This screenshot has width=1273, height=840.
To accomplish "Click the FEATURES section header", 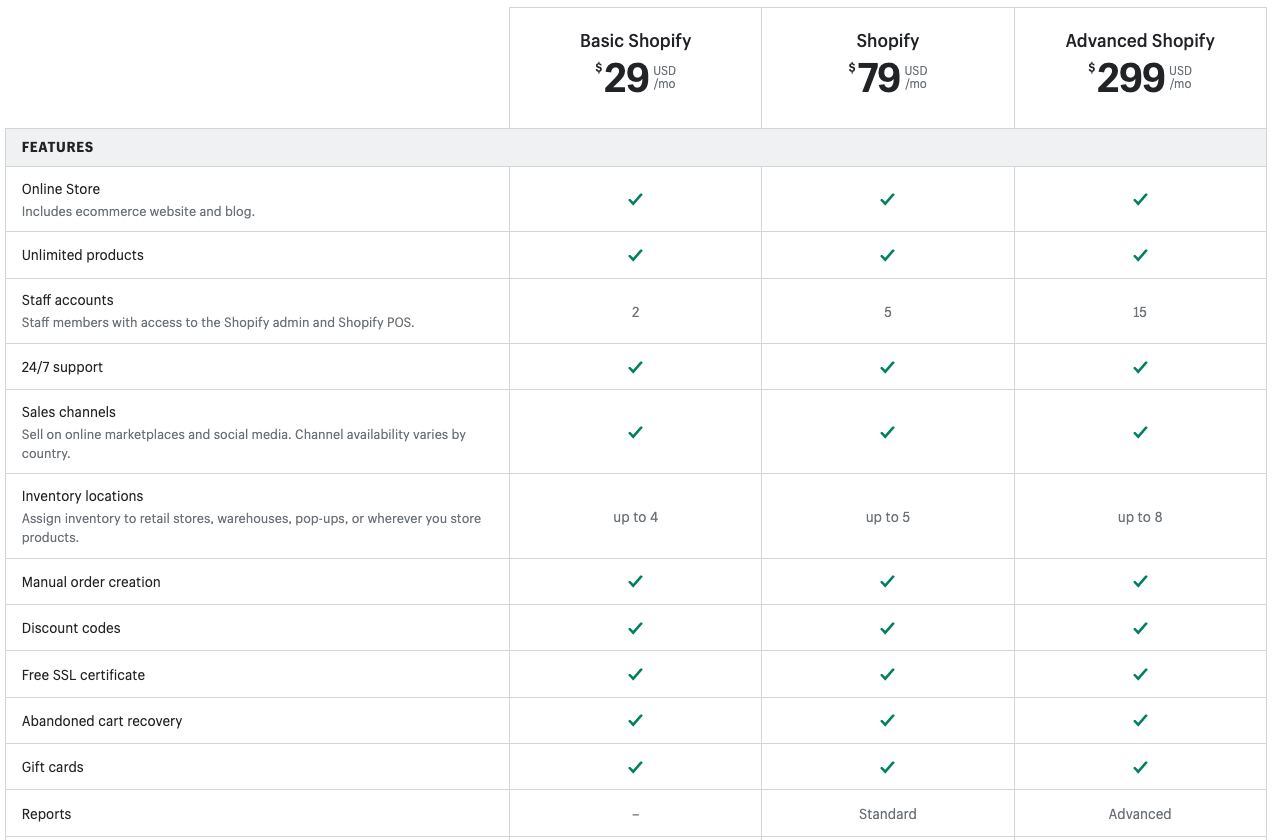I will click(x=58, y=147).
